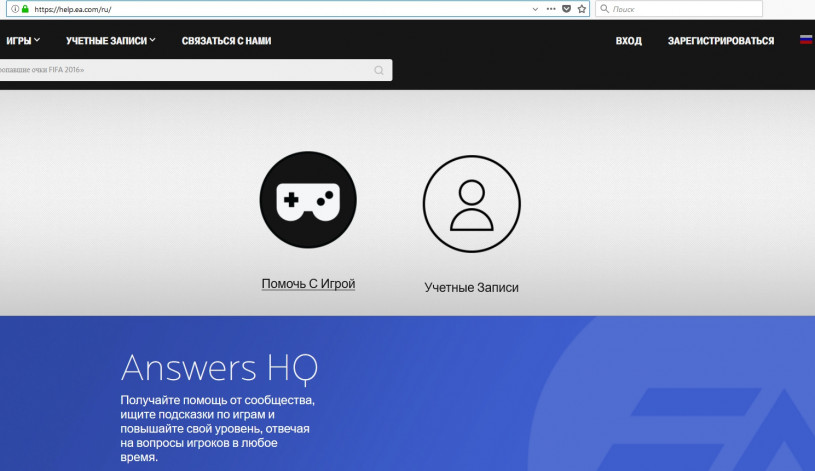Open the Связаться с нами page
The height and width of the screenshot is (471, 815).
pyautogui.click(x=226, y=41)
